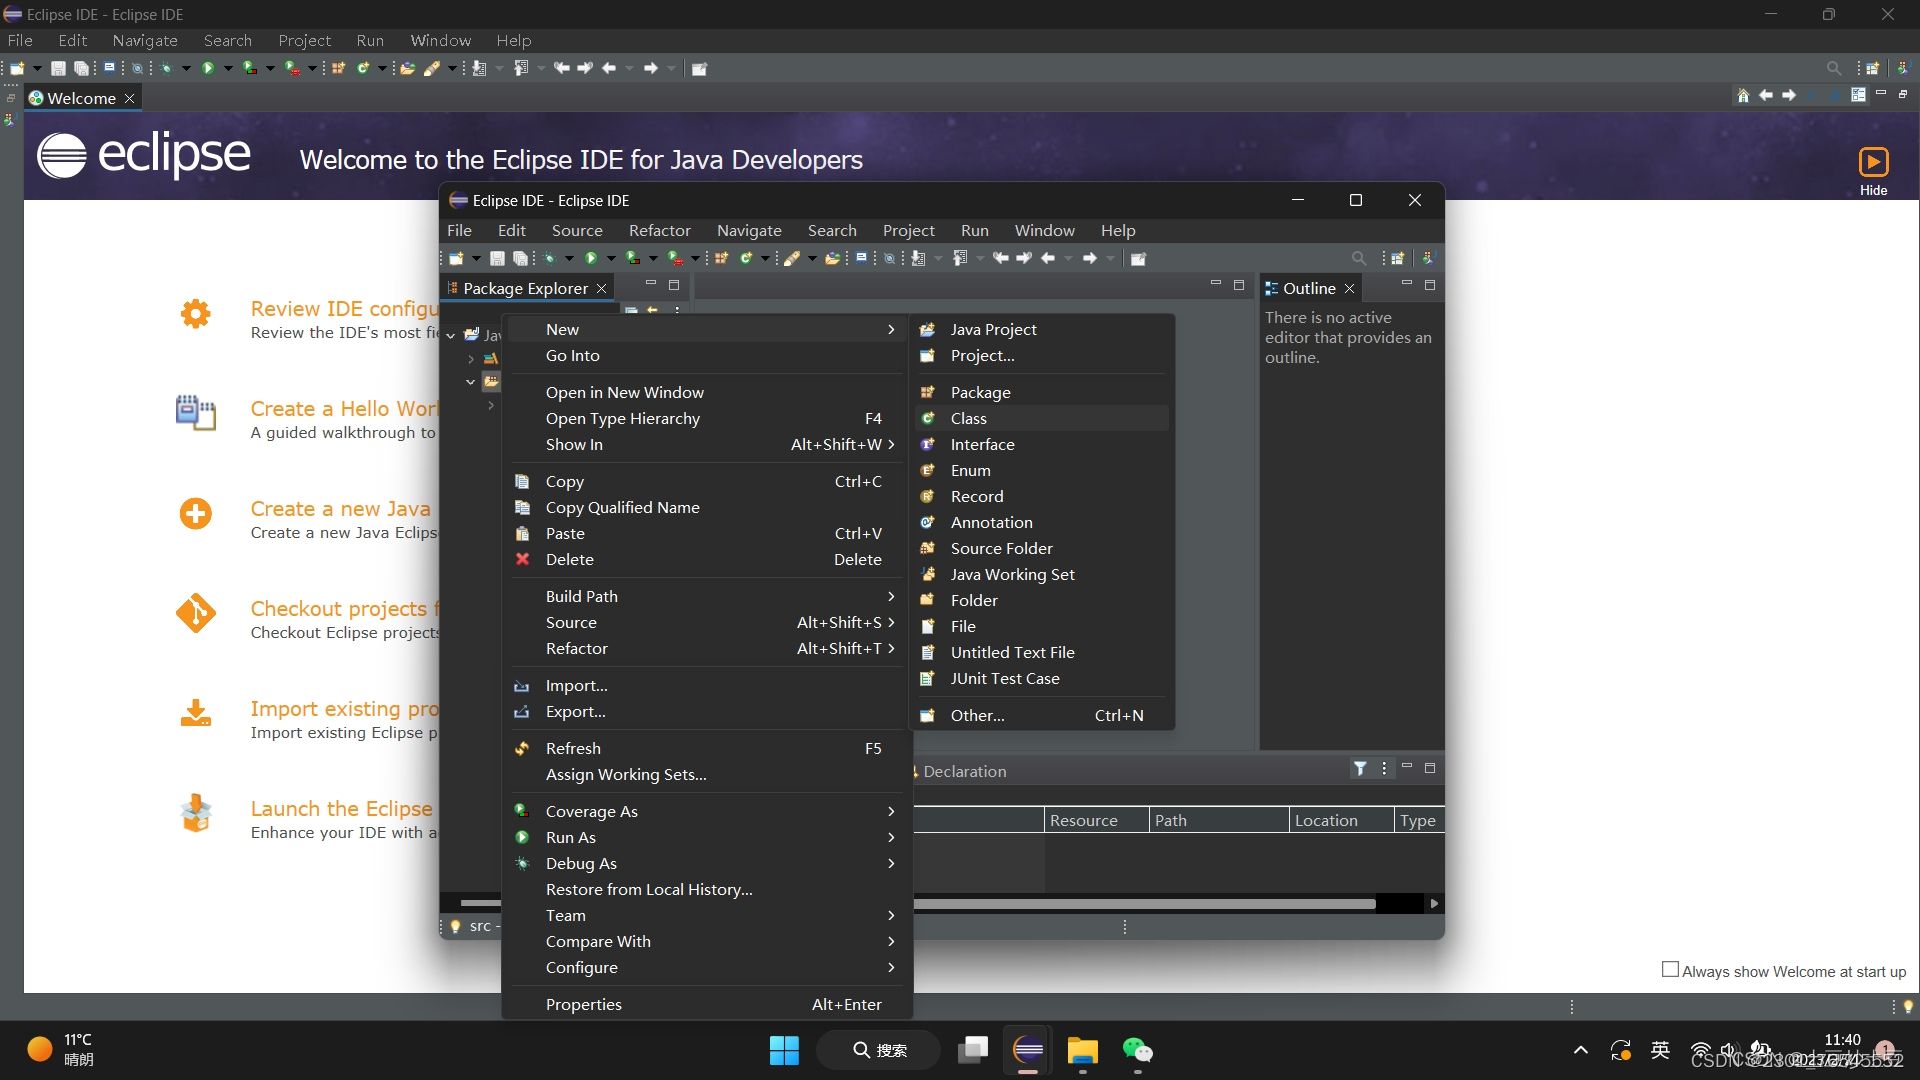Click the Save icon in inner toolbar

point(497,258)
